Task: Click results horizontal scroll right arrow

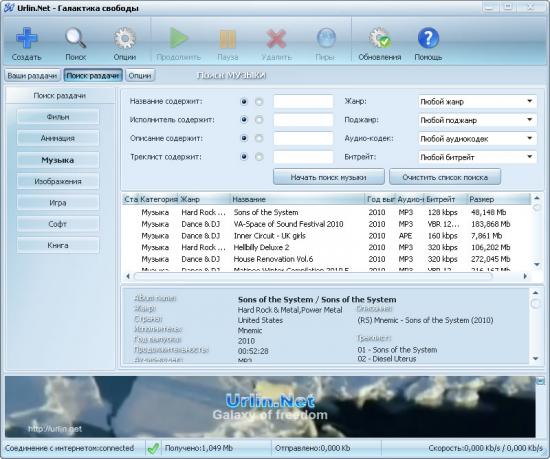Action: coord(525,276)
